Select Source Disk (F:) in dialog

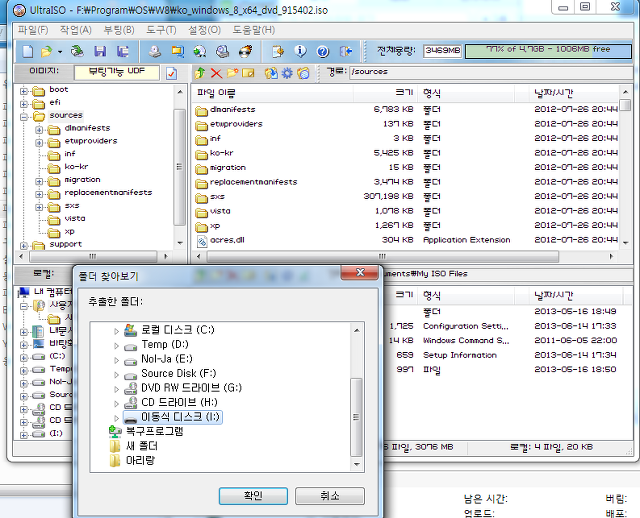(178, 373)
